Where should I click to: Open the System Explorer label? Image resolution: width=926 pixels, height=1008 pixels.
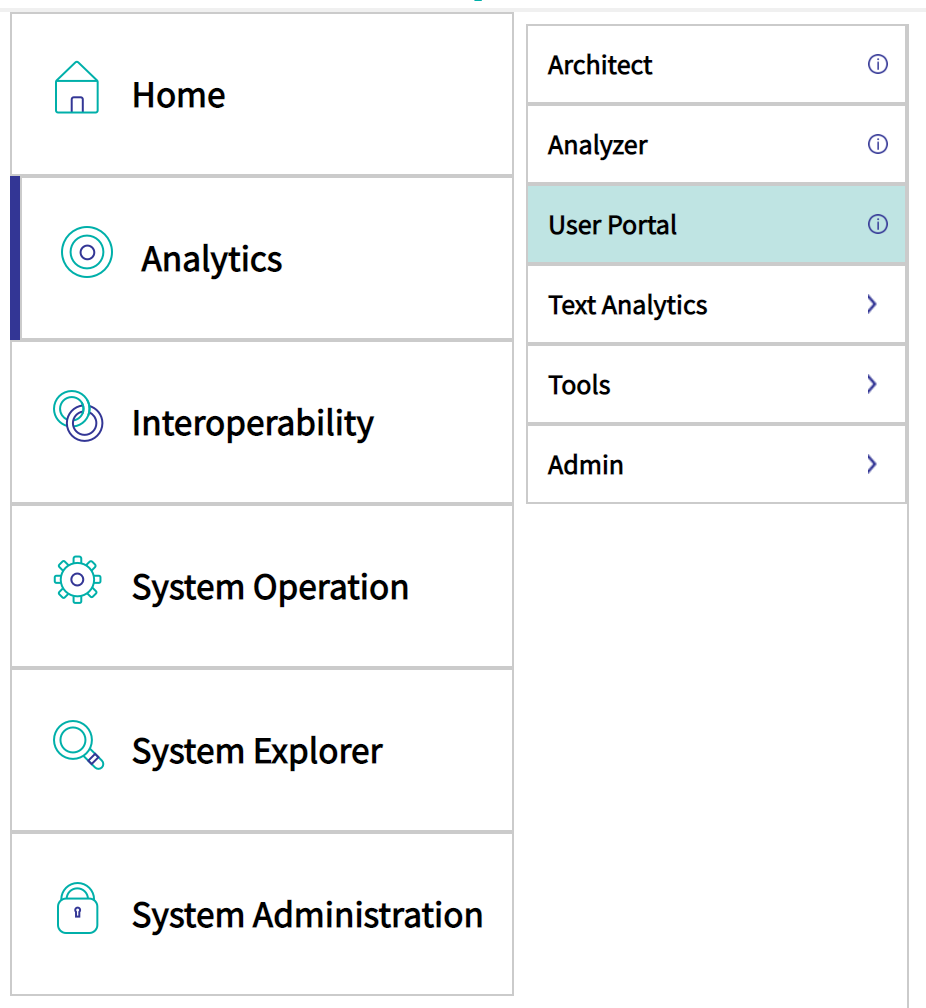click(257, 752)
